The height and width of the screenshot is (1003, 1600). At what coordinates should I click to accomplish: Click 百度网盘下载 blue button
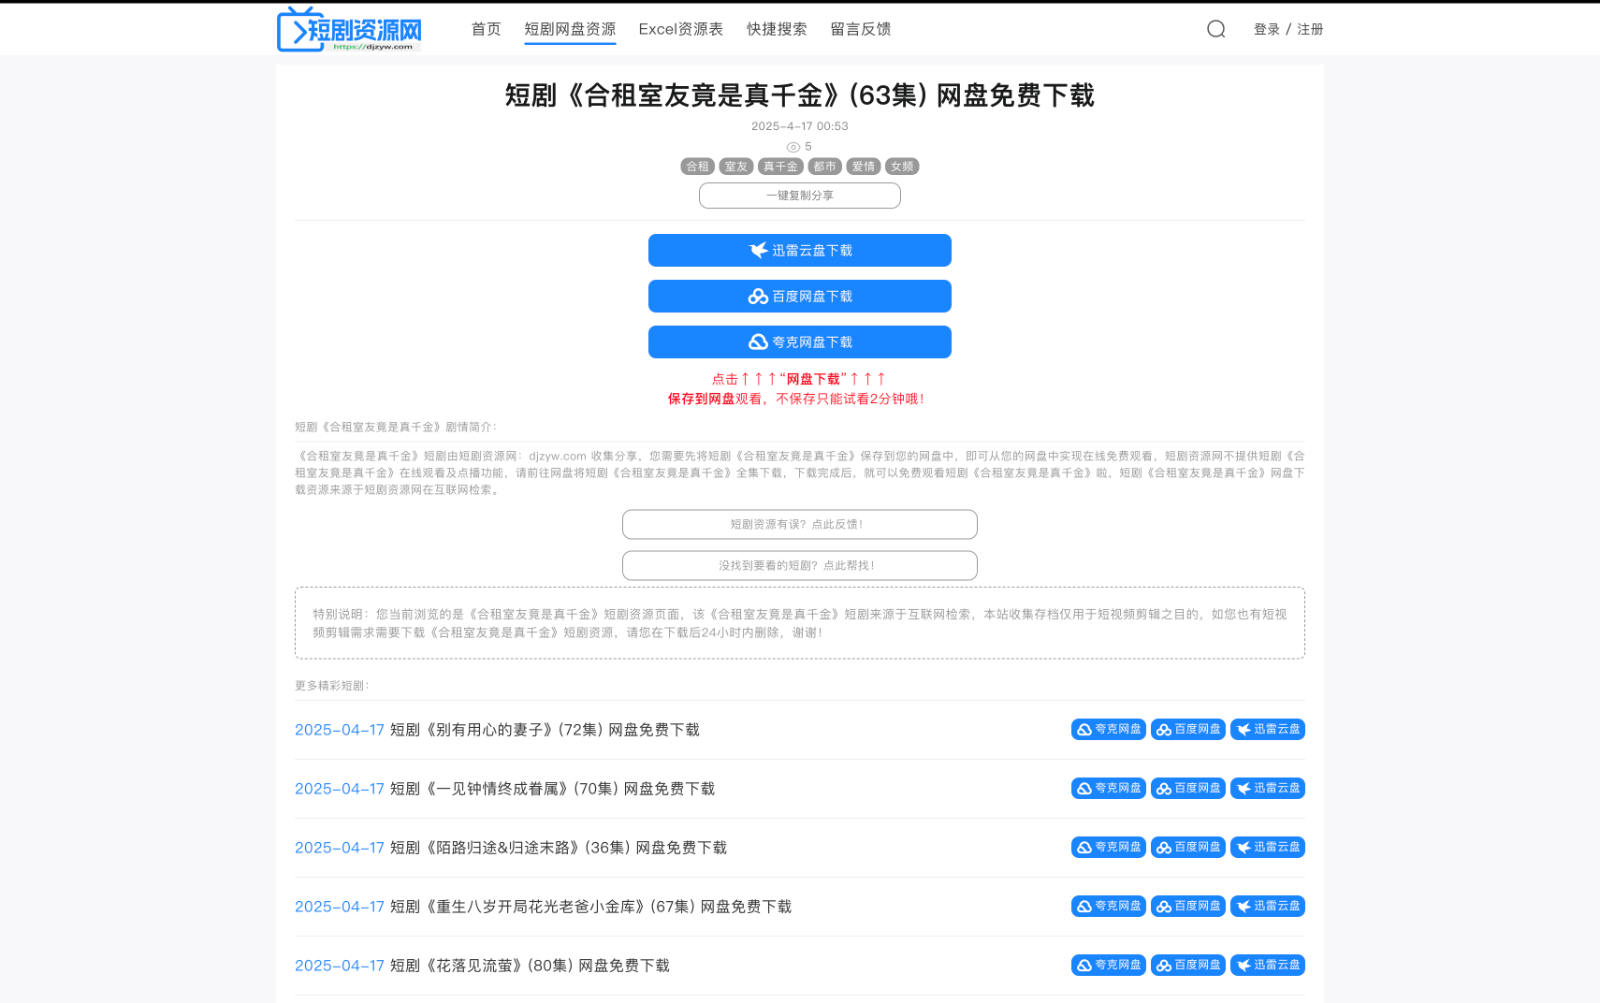click(800, 296)
